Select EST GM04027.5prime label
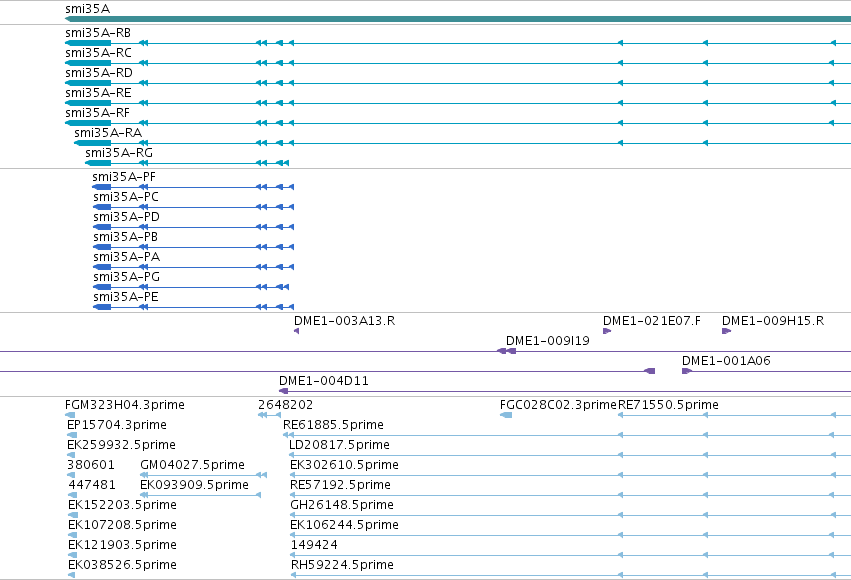 (x=193, y=465)
